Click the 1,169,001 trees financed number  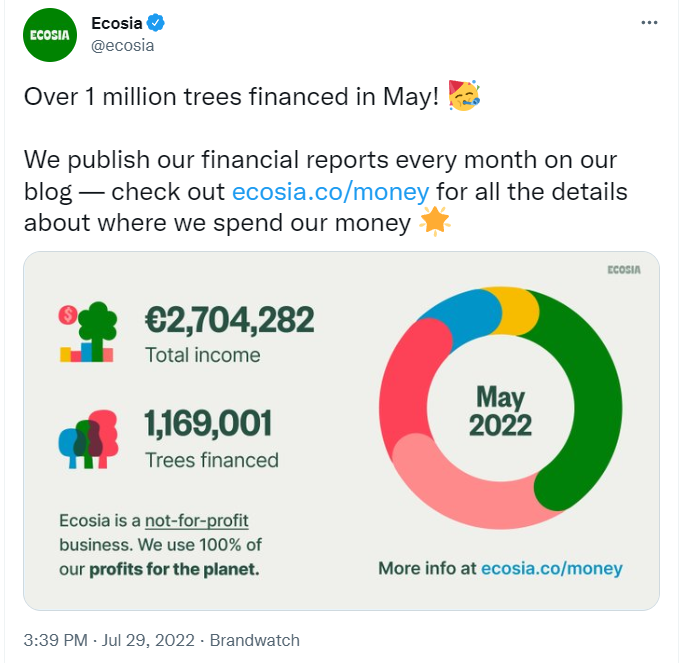pos(208,423)
